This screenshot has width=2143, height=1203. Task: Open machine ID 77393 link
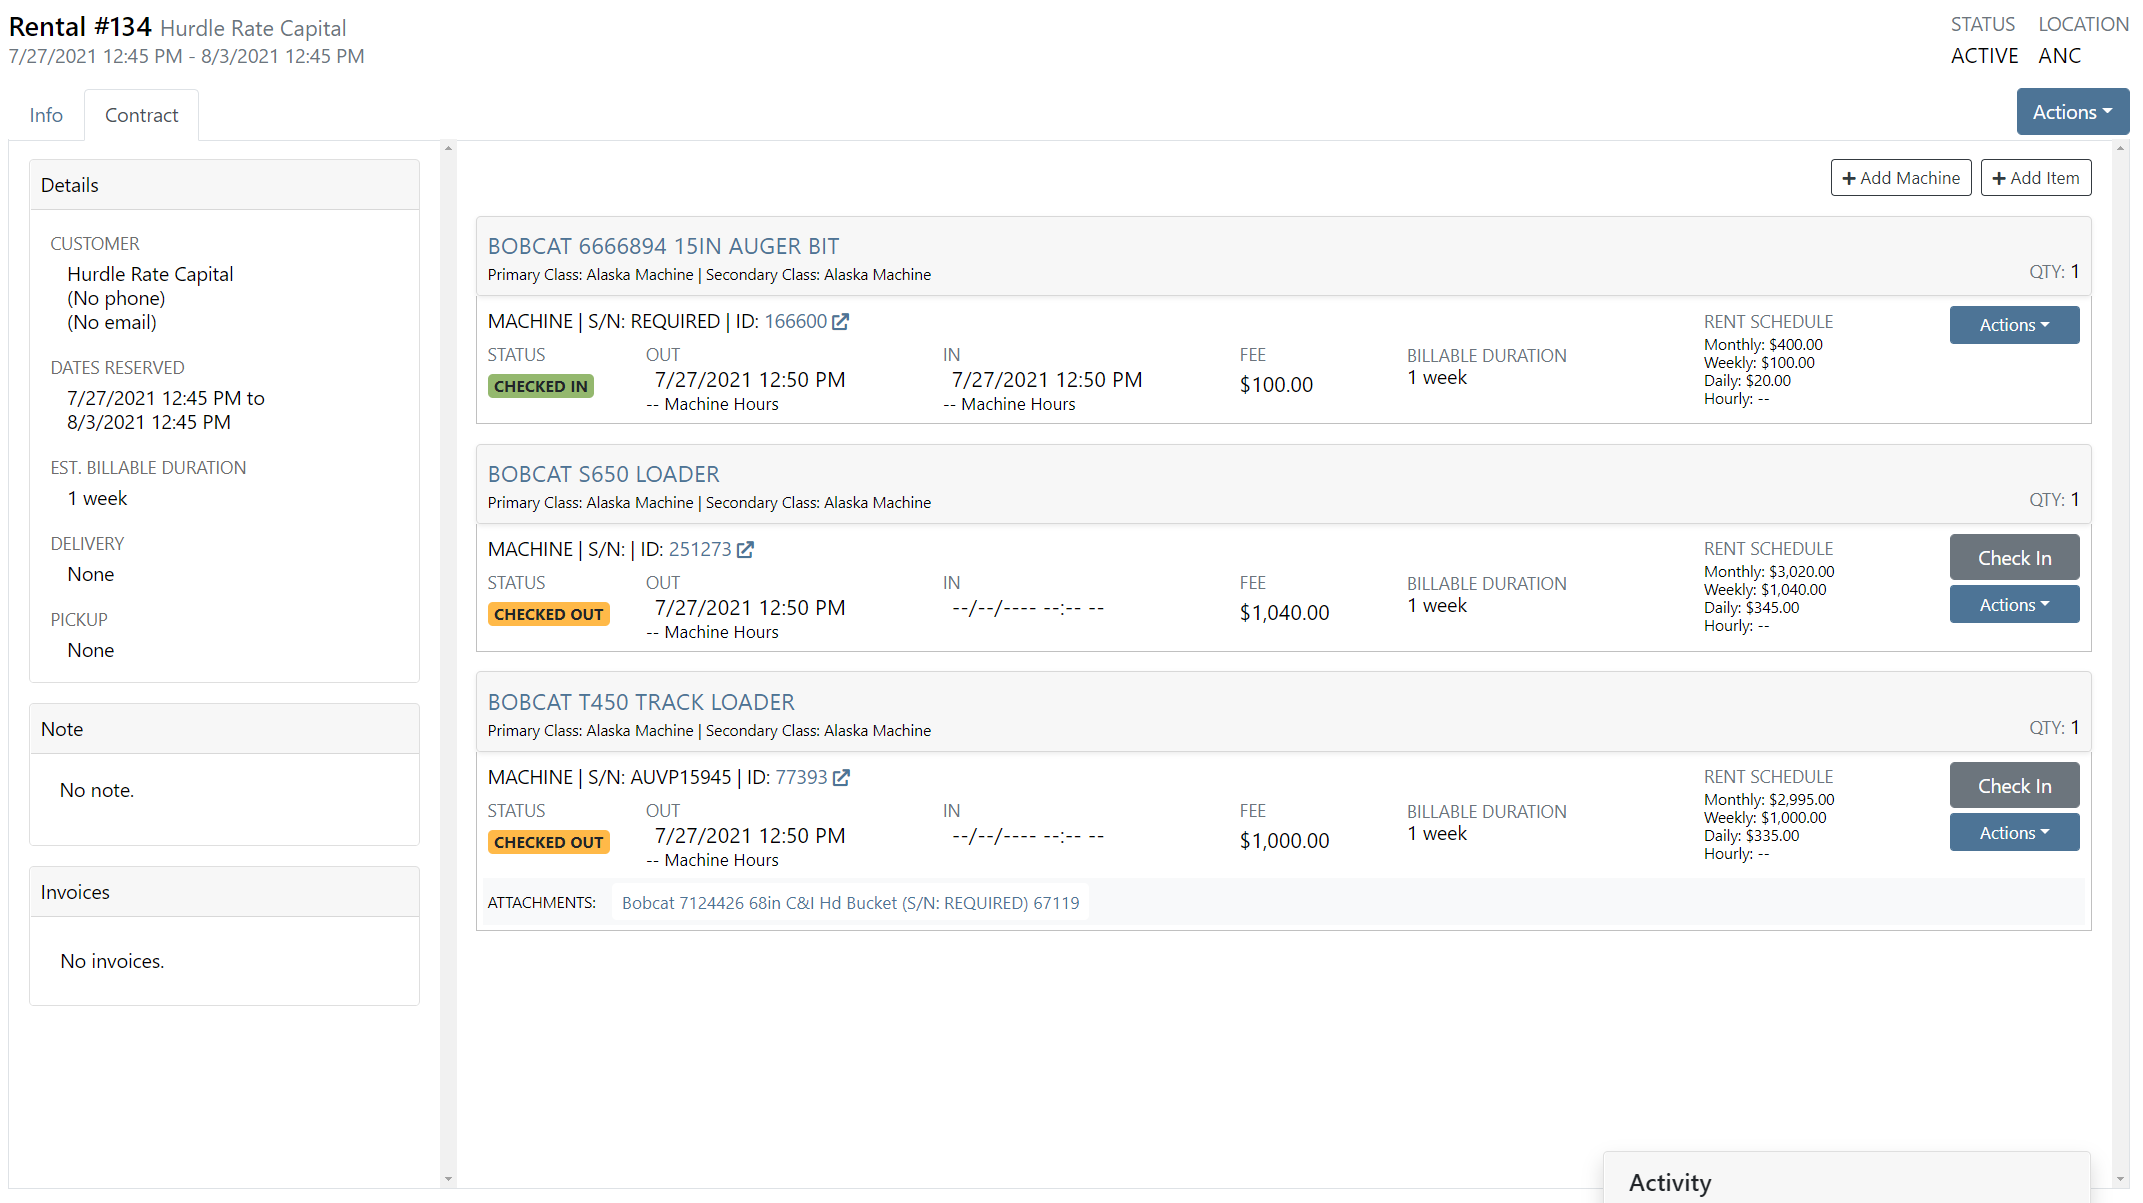pyautogui.click(x=801, y=778)
